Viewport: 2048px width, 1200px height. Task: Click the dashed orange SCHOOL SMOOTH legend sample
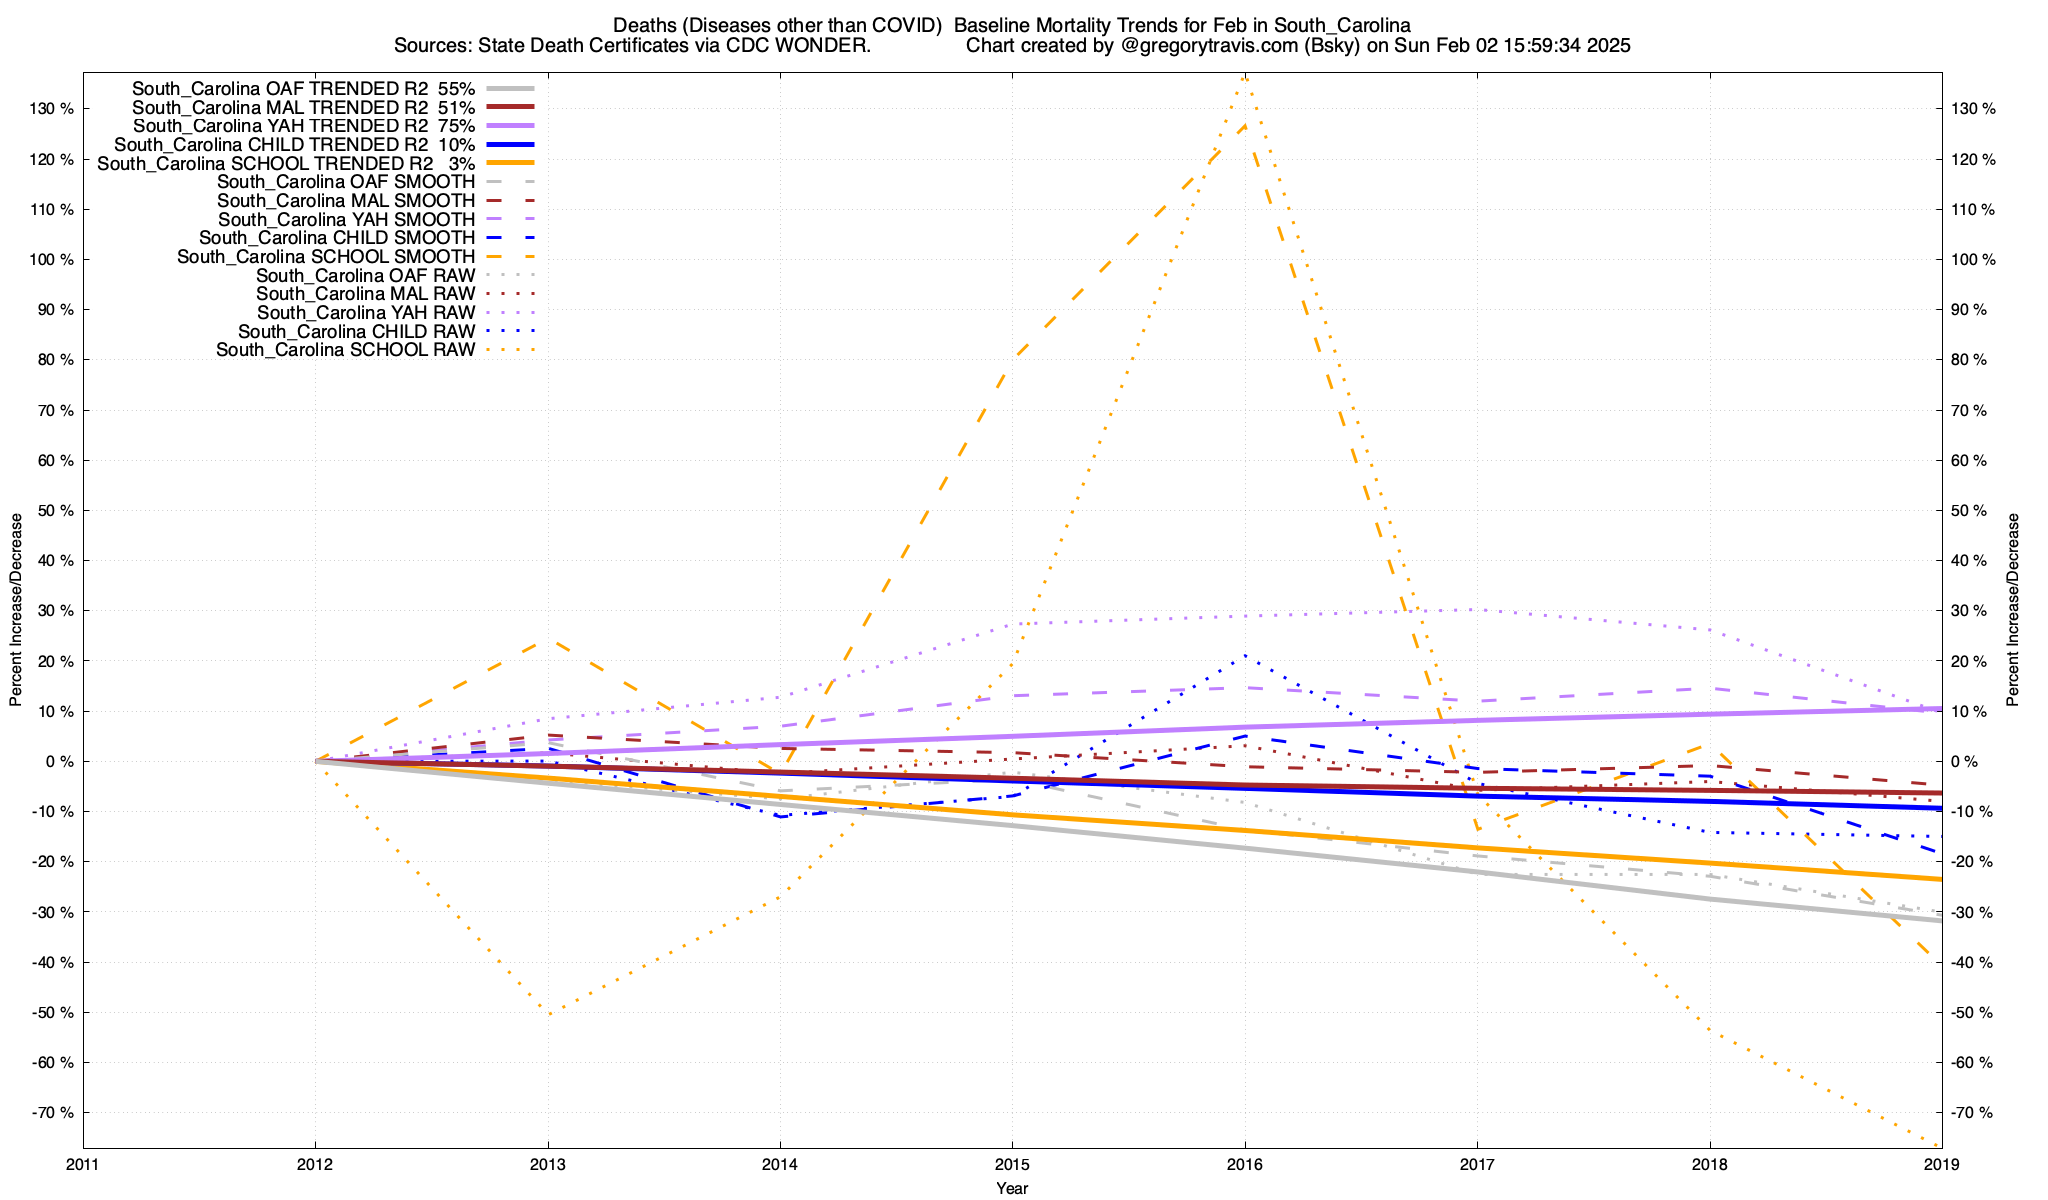(x=510, y=257)
